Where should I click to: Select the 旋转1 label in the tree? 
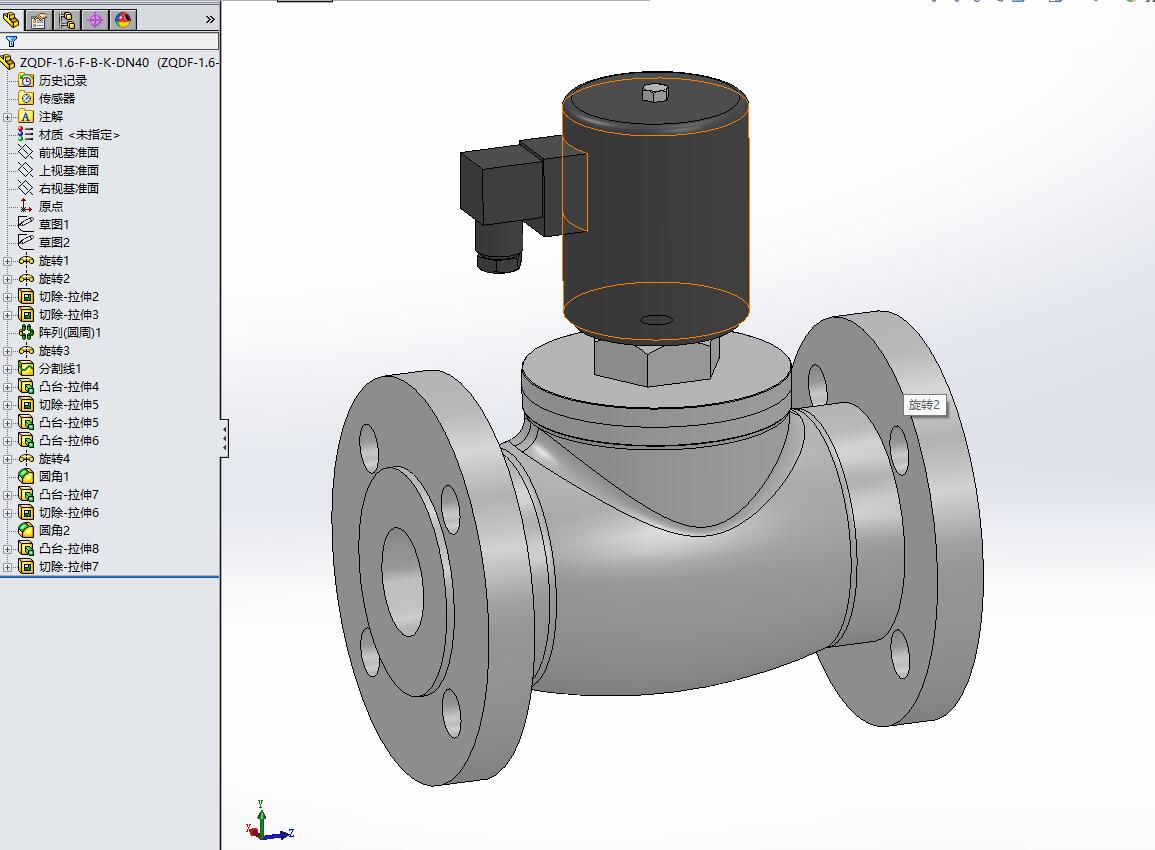(54, 261)
